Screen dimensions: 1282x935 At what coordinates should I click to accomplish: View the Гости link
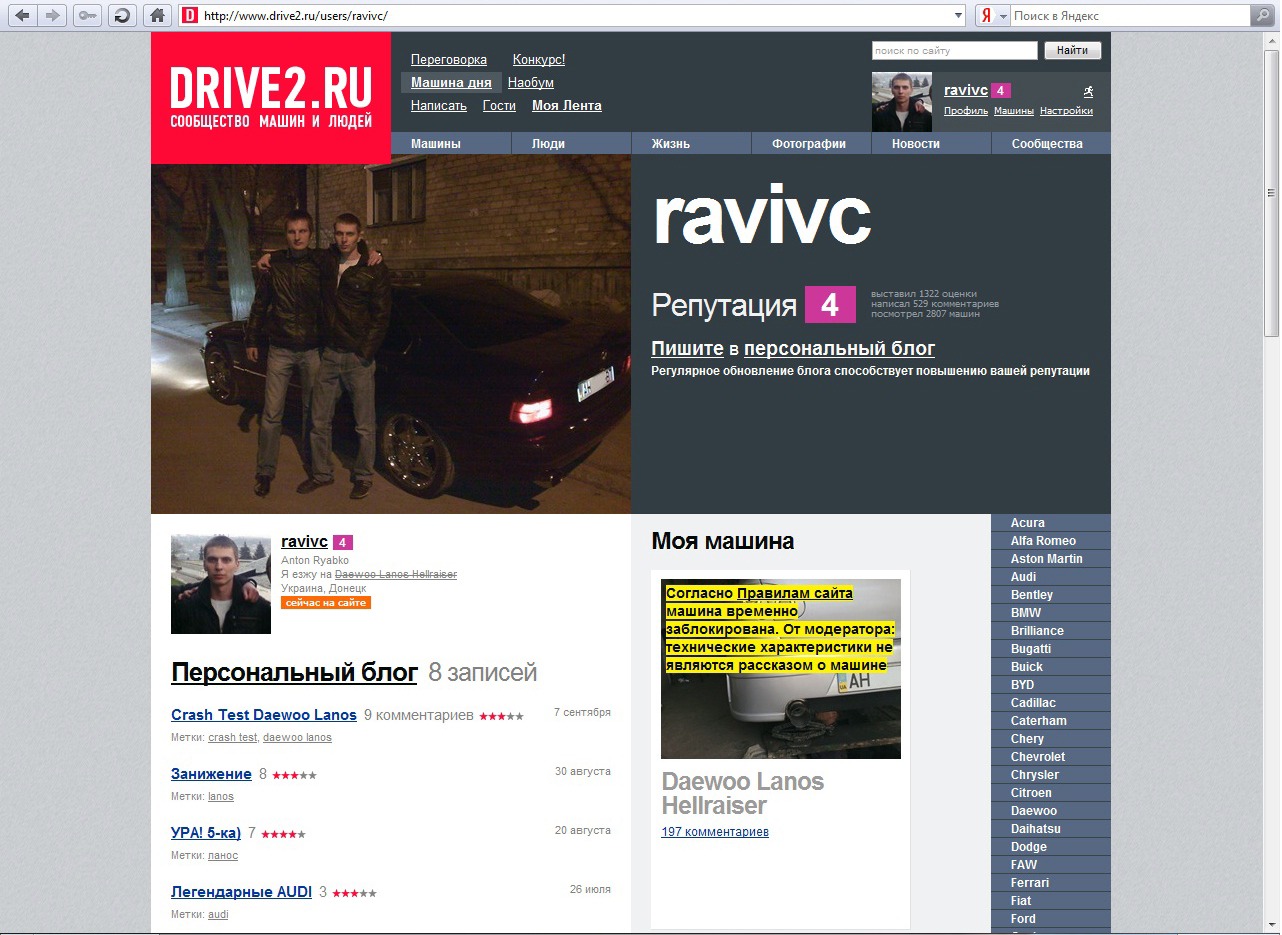(x=499, y=106)
